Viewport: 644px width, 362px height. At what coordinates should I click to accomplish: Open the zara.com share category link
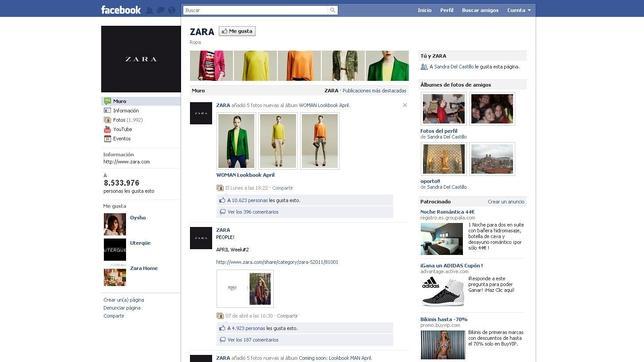[x=277, y=262]
